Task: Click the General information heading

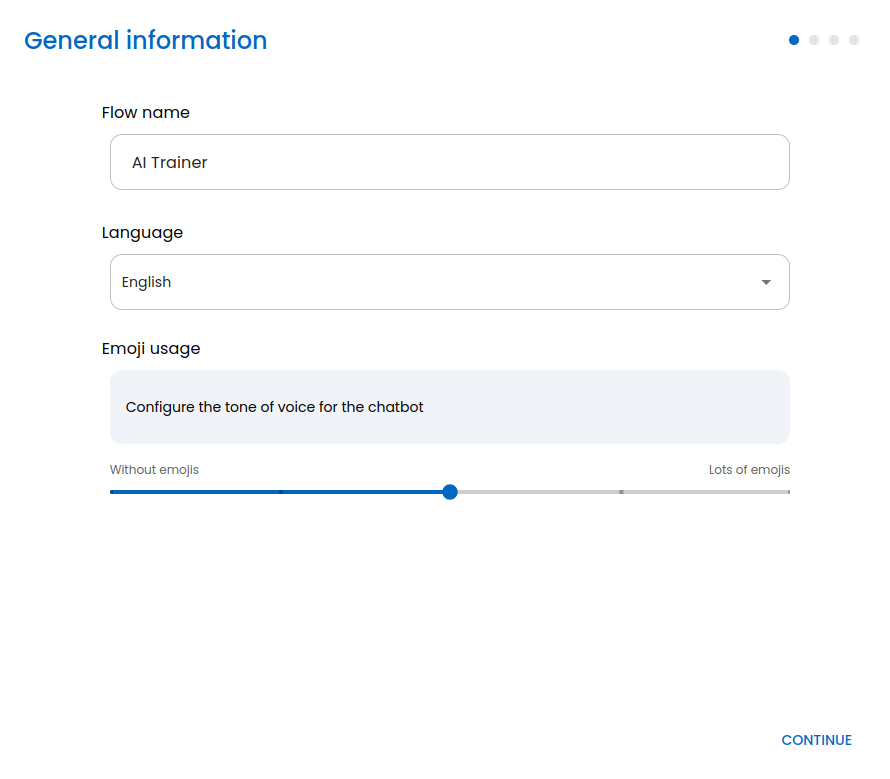Action: (145, 40)
